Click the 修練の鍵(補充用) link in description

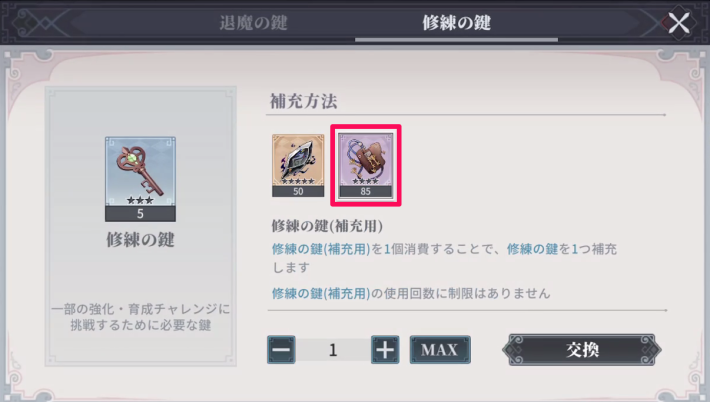pyautogui.click(x=321, y=249)
